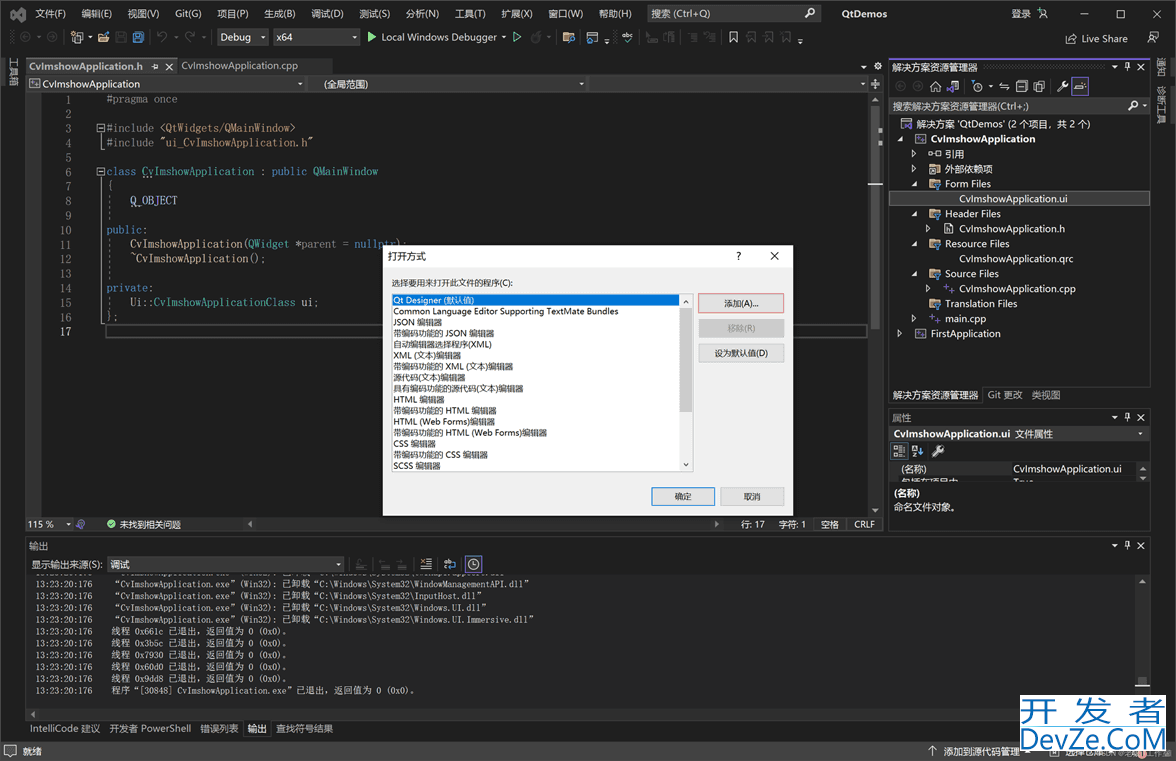Click the switch views icon in Solution Explorer
The width and height of the screenshot is (1176, 761).
(952, 86)
